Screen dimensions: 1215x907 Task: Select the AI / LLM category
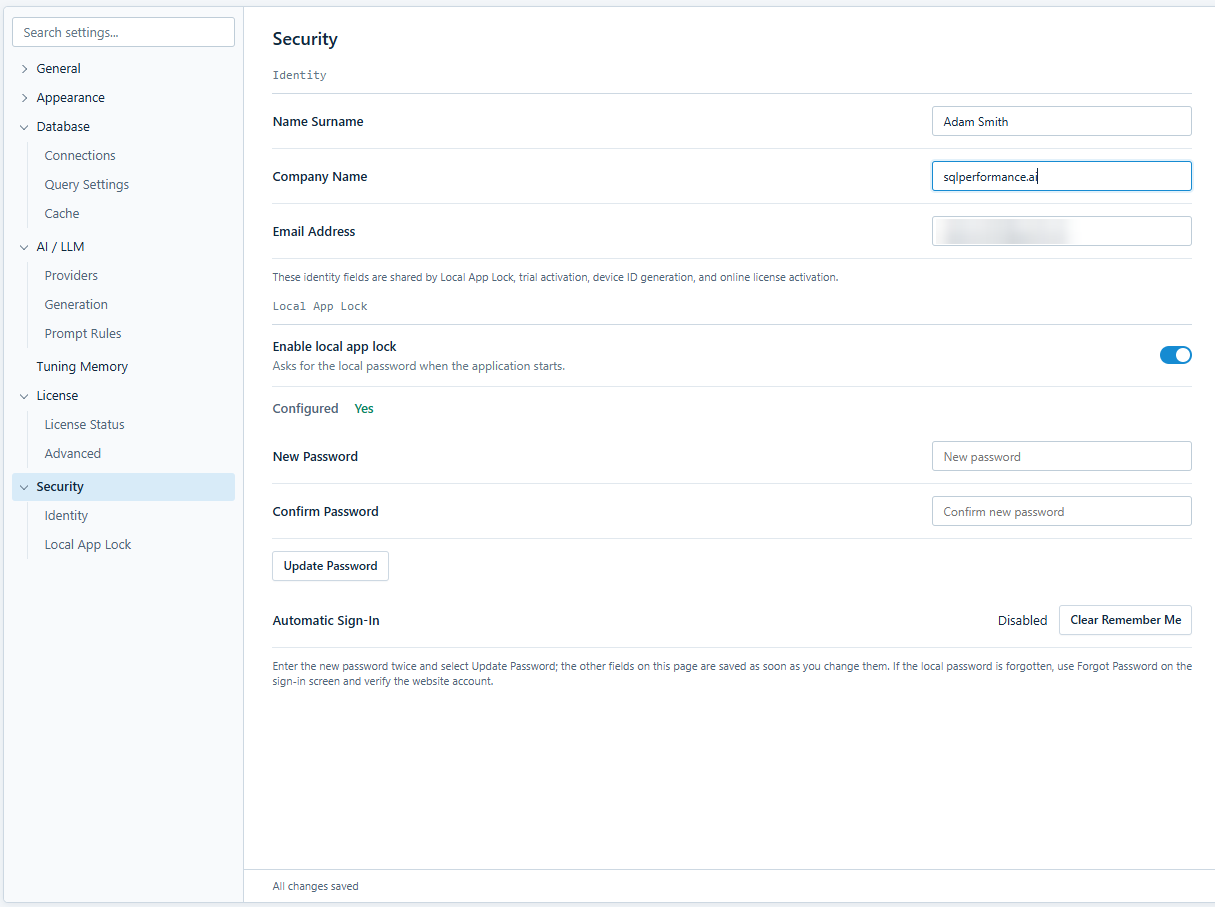61,247
